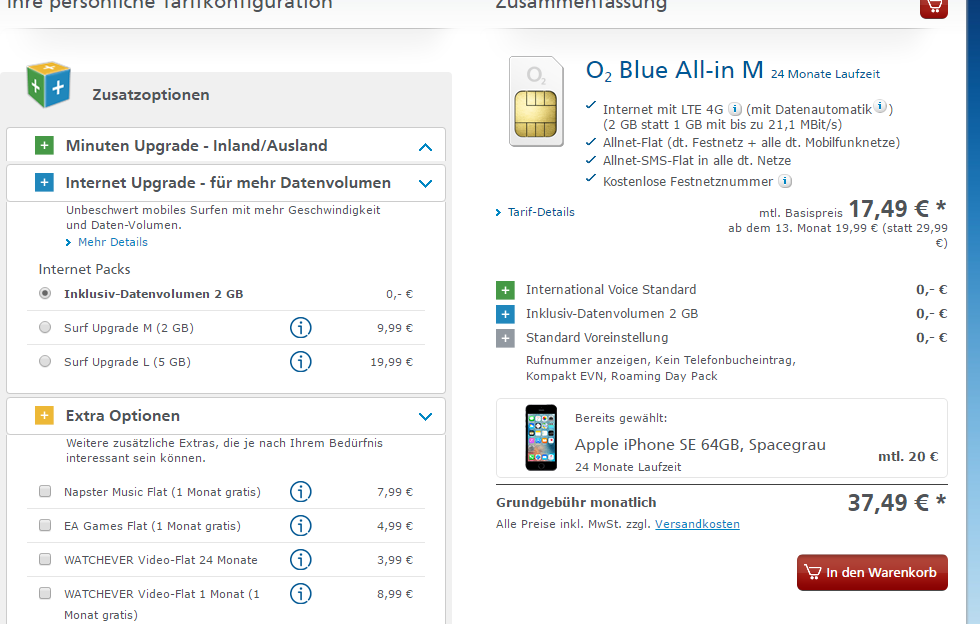This screenshot has width=980, height=624.
Task: Open info icon next to Datenautomatik
Action: [880, 106]
